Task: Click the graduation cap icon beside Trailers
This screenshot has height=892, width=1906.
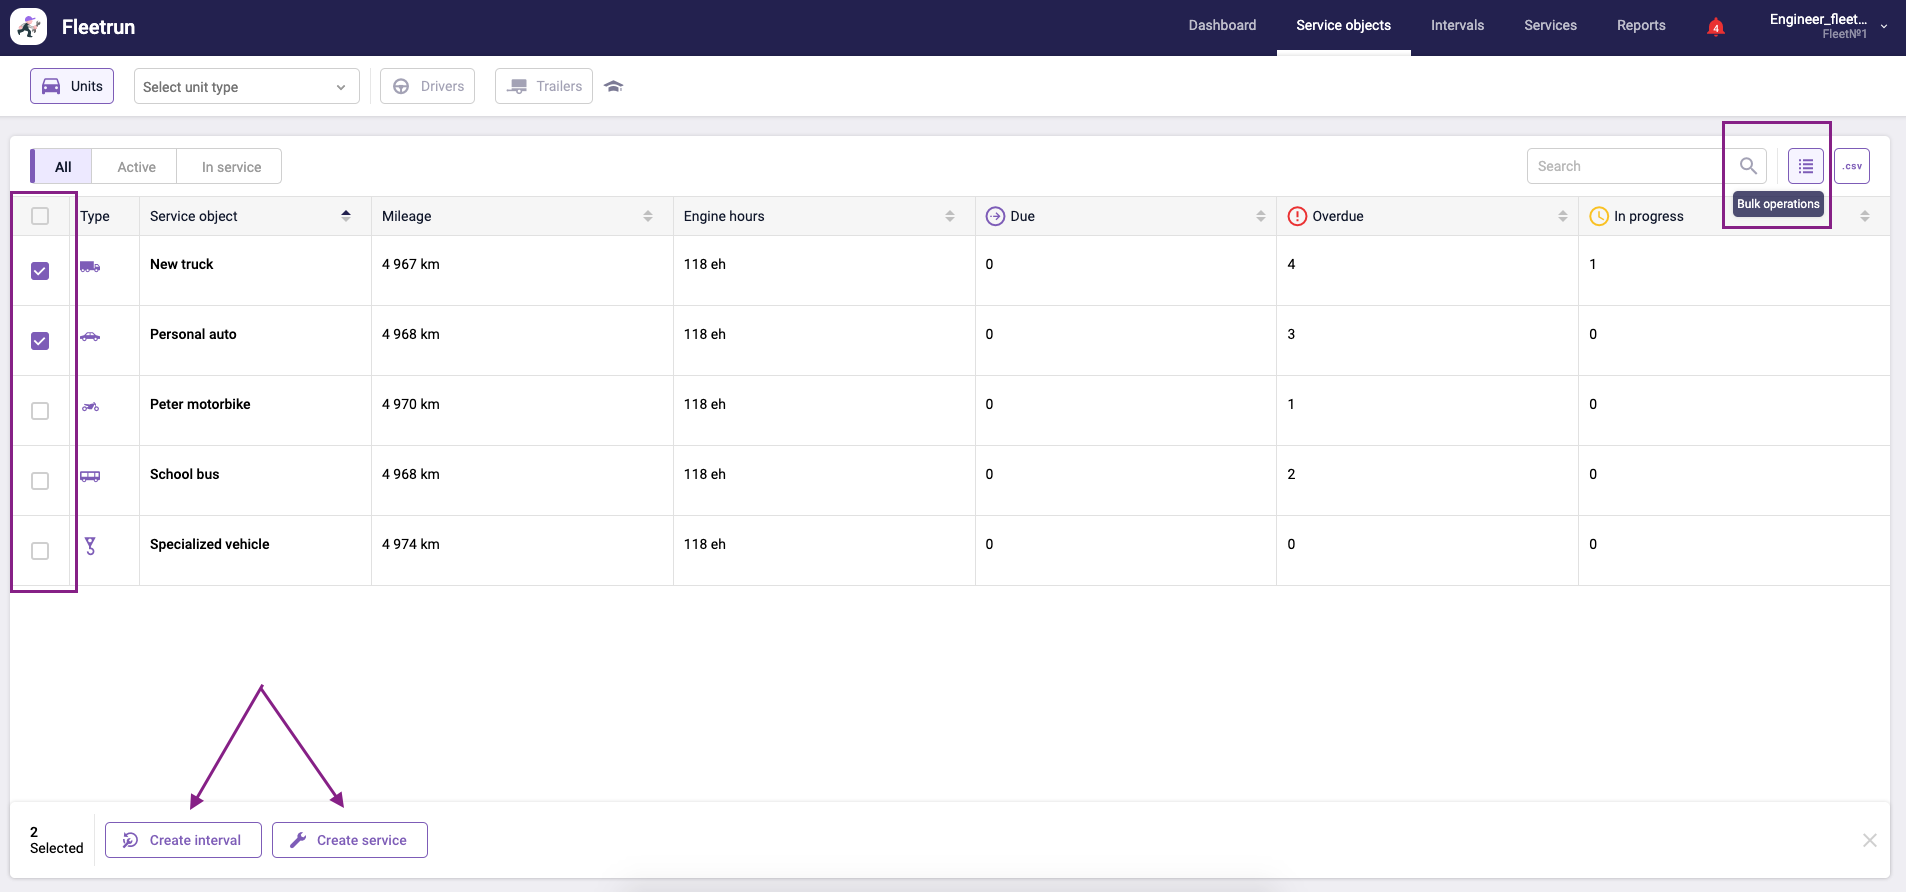Action: [614, 87]
